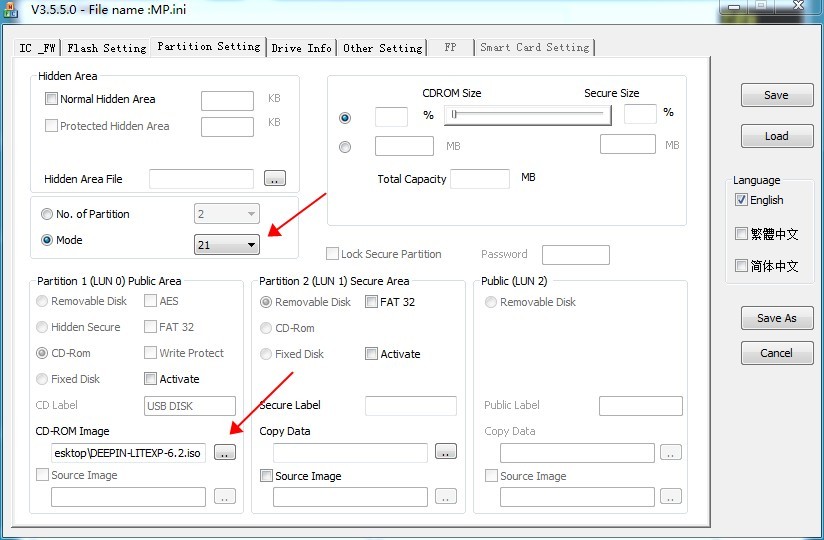Click the Save As button
The width and height of the screenshot is (824, 540).
click(x=776, y=318)
